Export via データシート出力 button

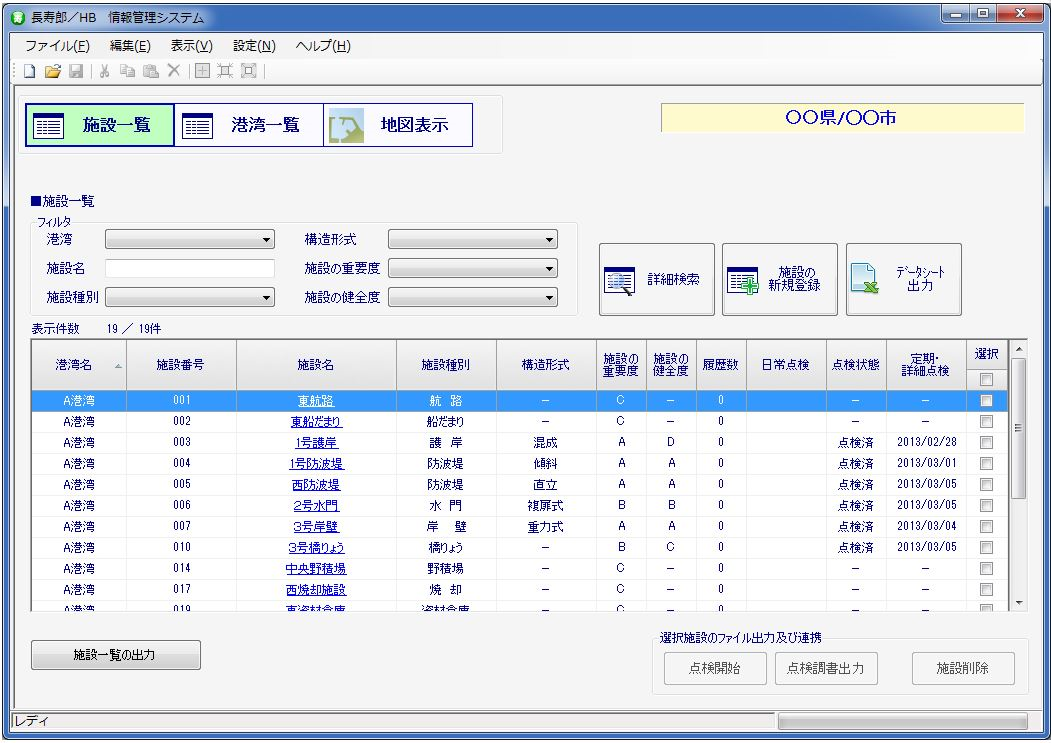point(903,280)
